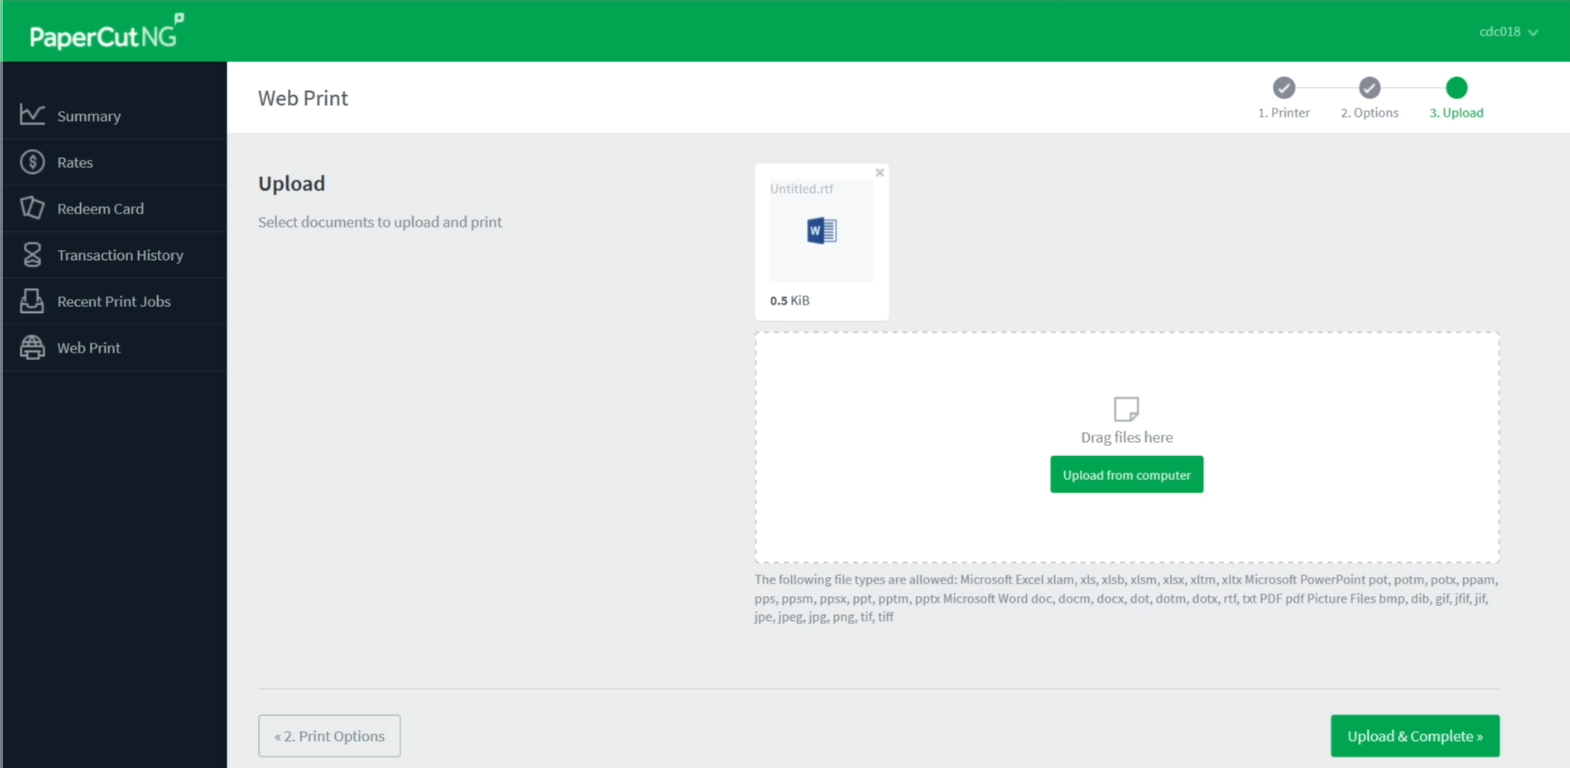
Task: Click the Rates dollar icon
Action: coord(32,162)
